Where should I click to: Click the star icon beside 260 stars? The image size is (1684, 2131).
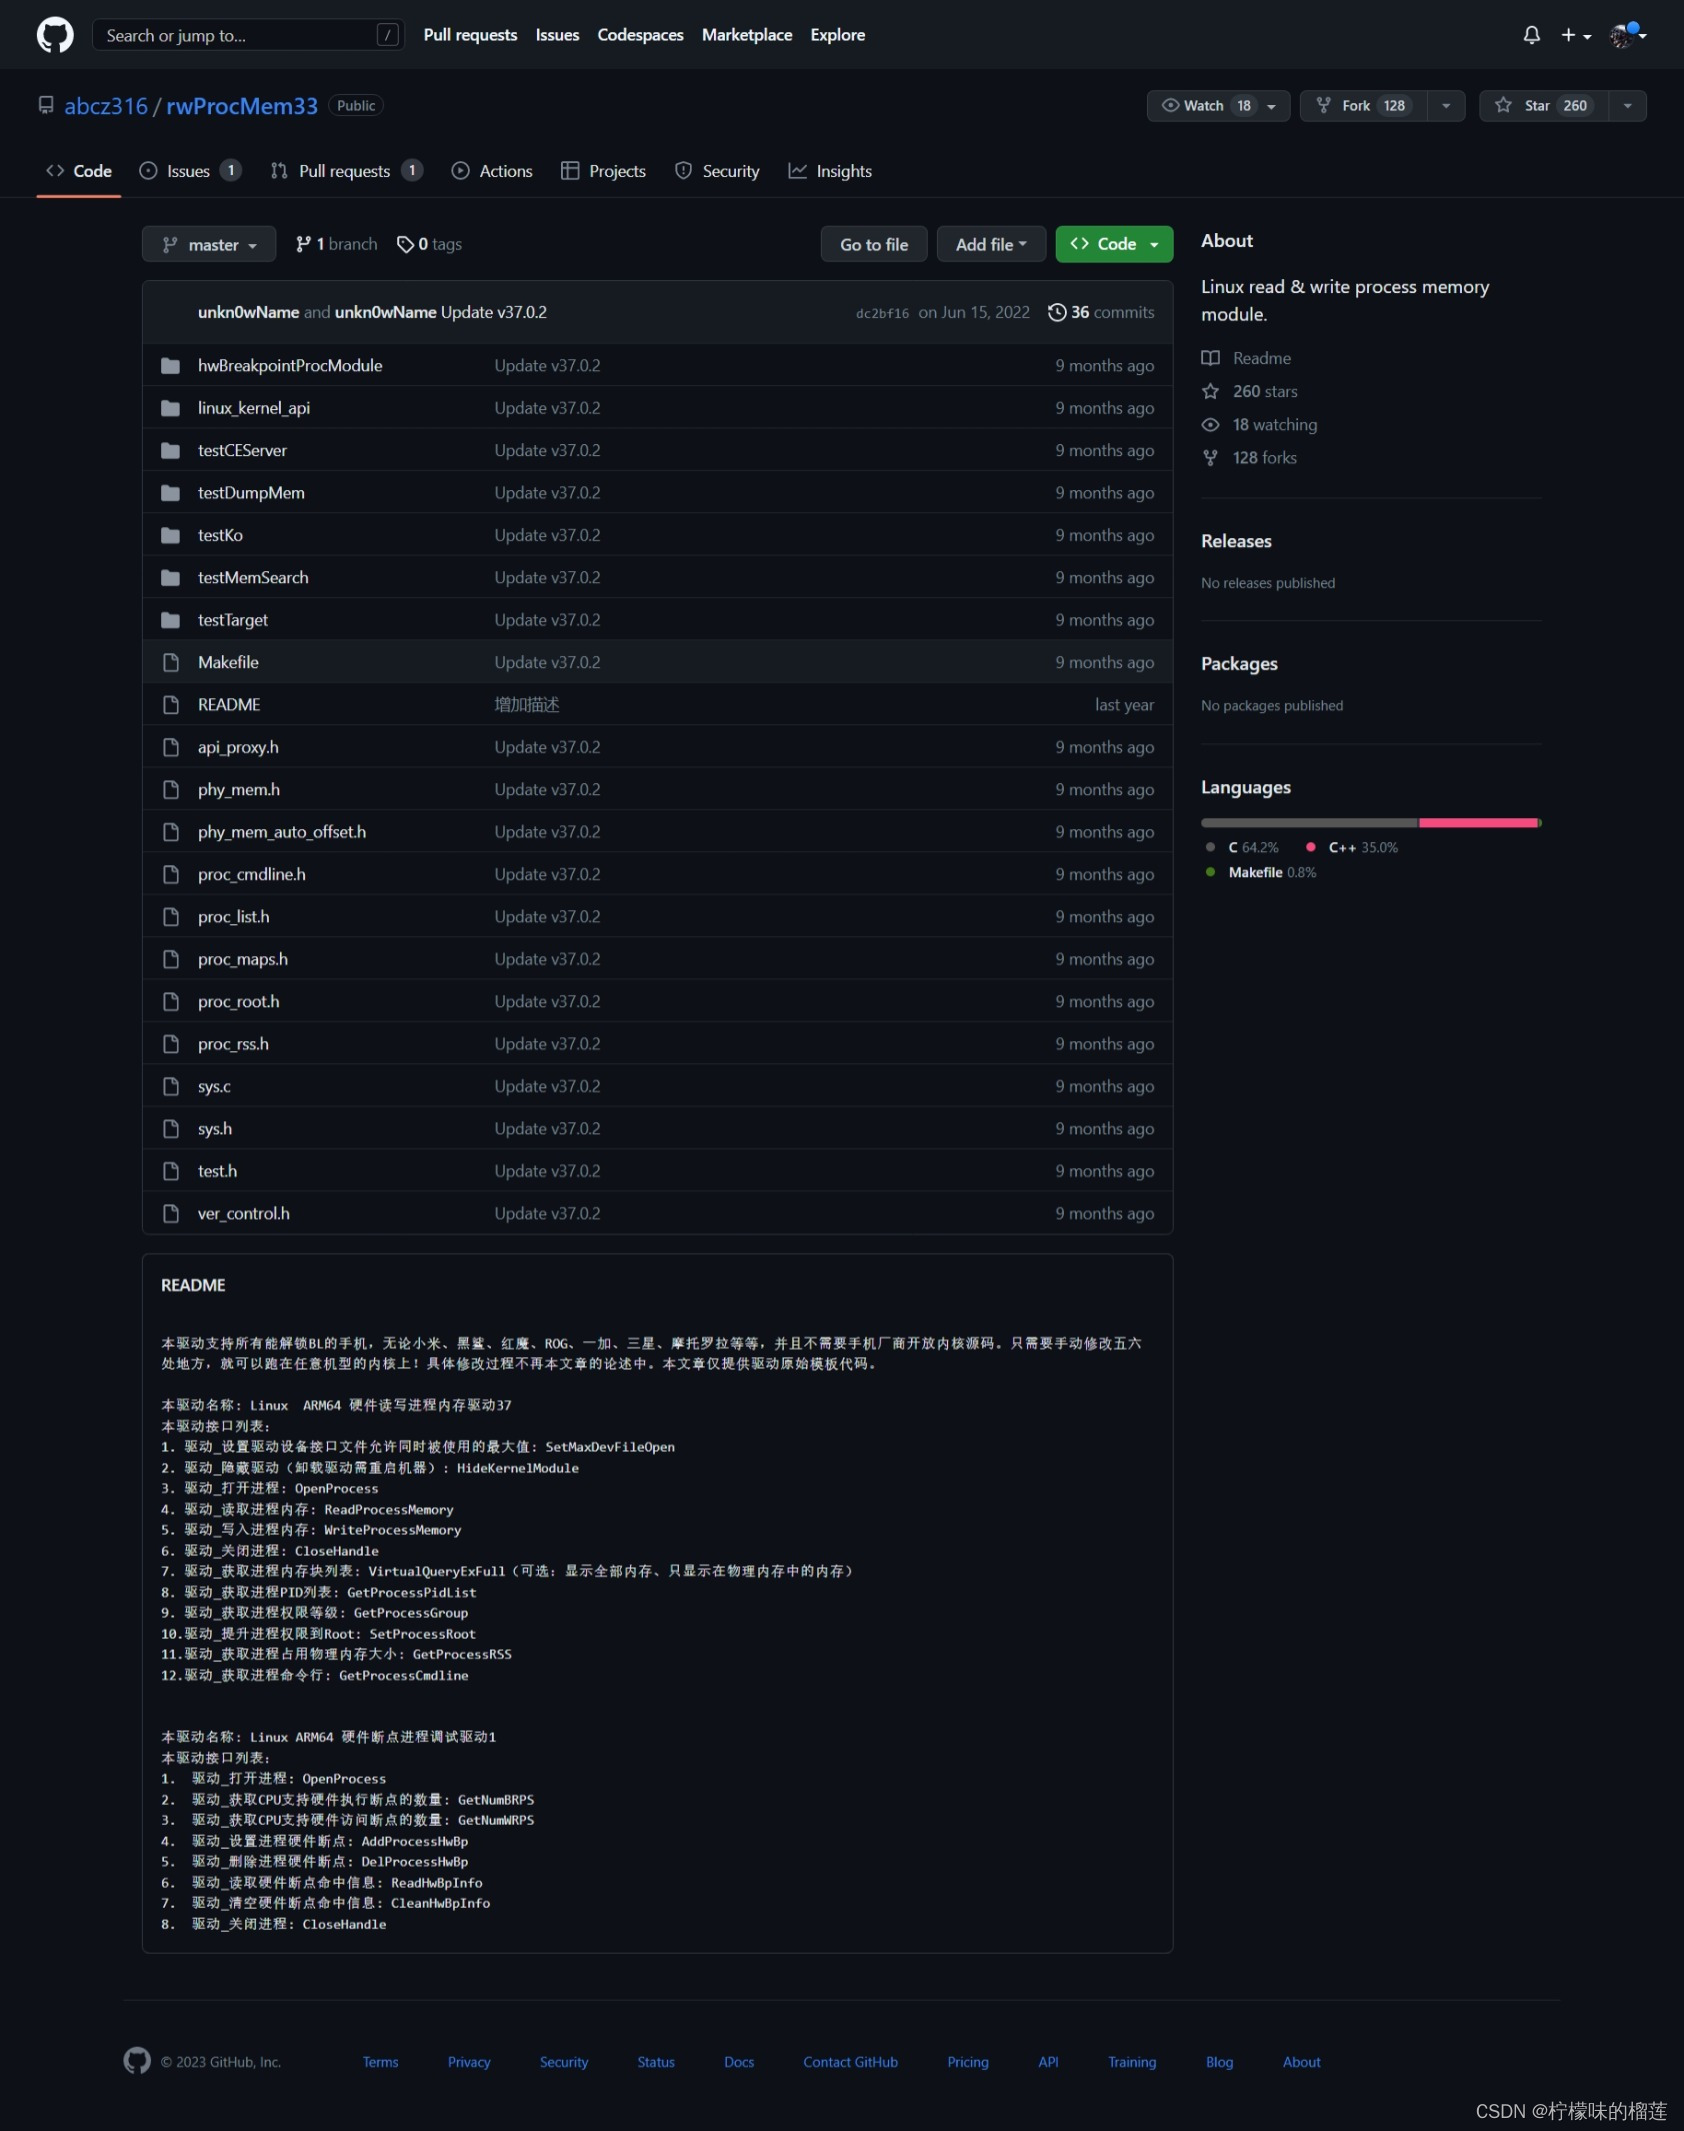1210,391
